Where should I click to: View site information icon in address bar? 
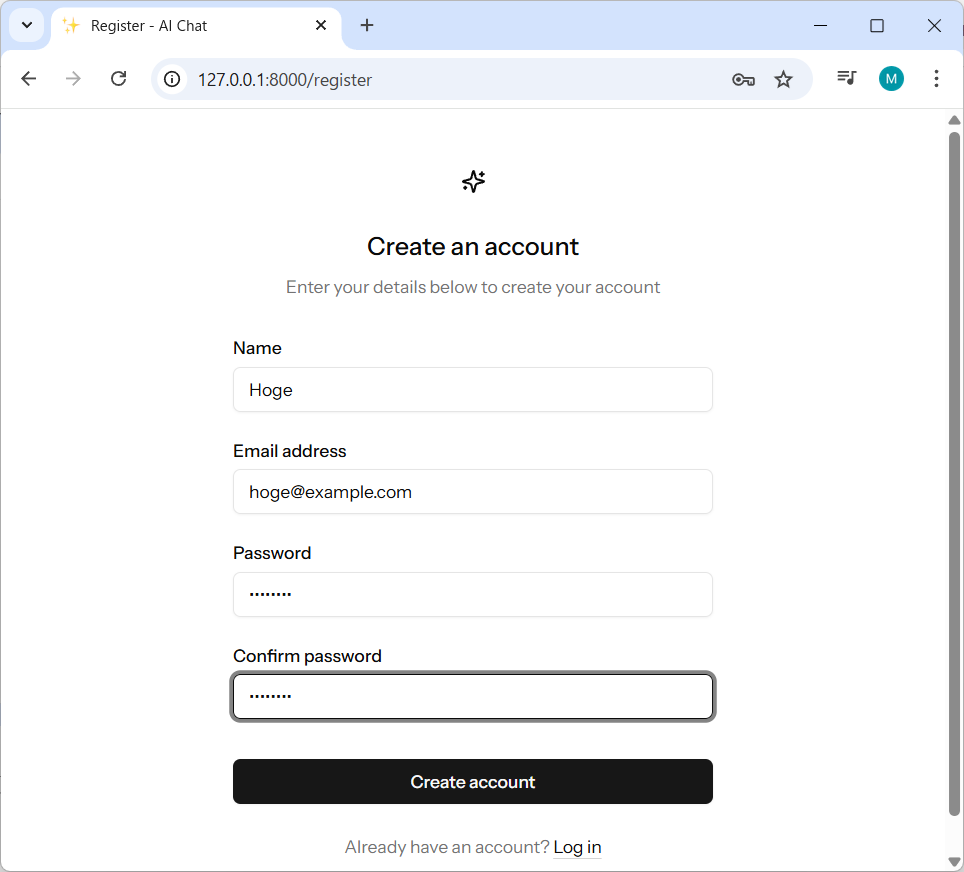pos(173,79)
